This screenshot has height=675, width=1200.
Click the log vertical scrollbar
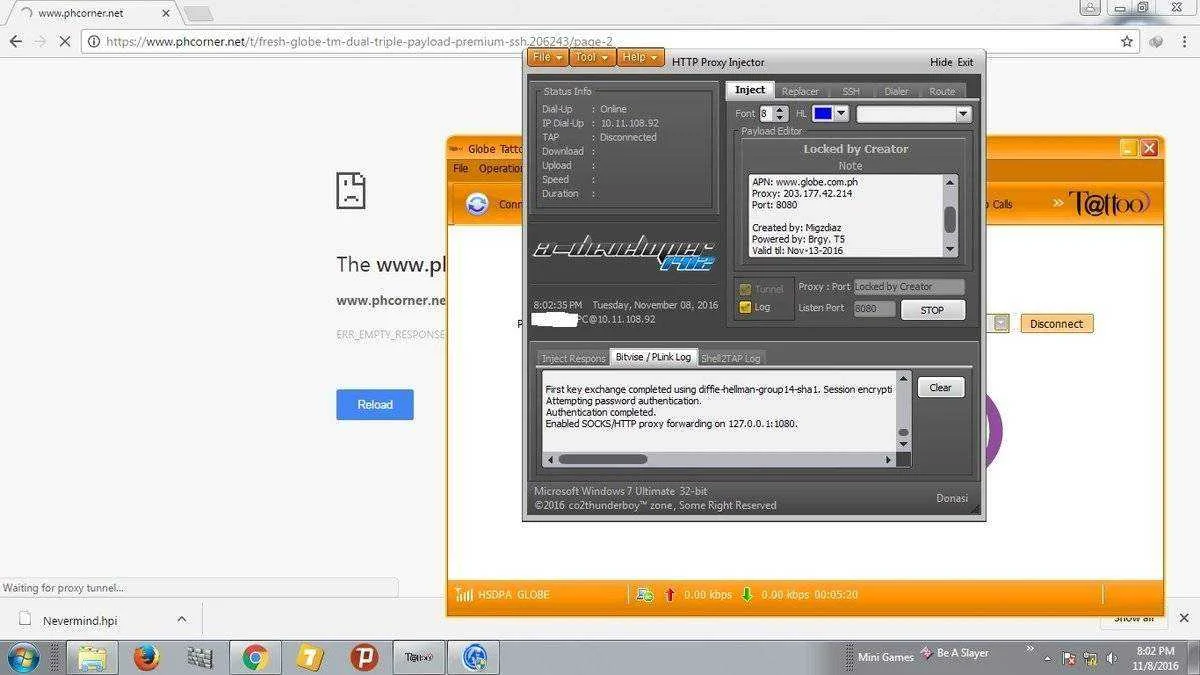(903, 411)
